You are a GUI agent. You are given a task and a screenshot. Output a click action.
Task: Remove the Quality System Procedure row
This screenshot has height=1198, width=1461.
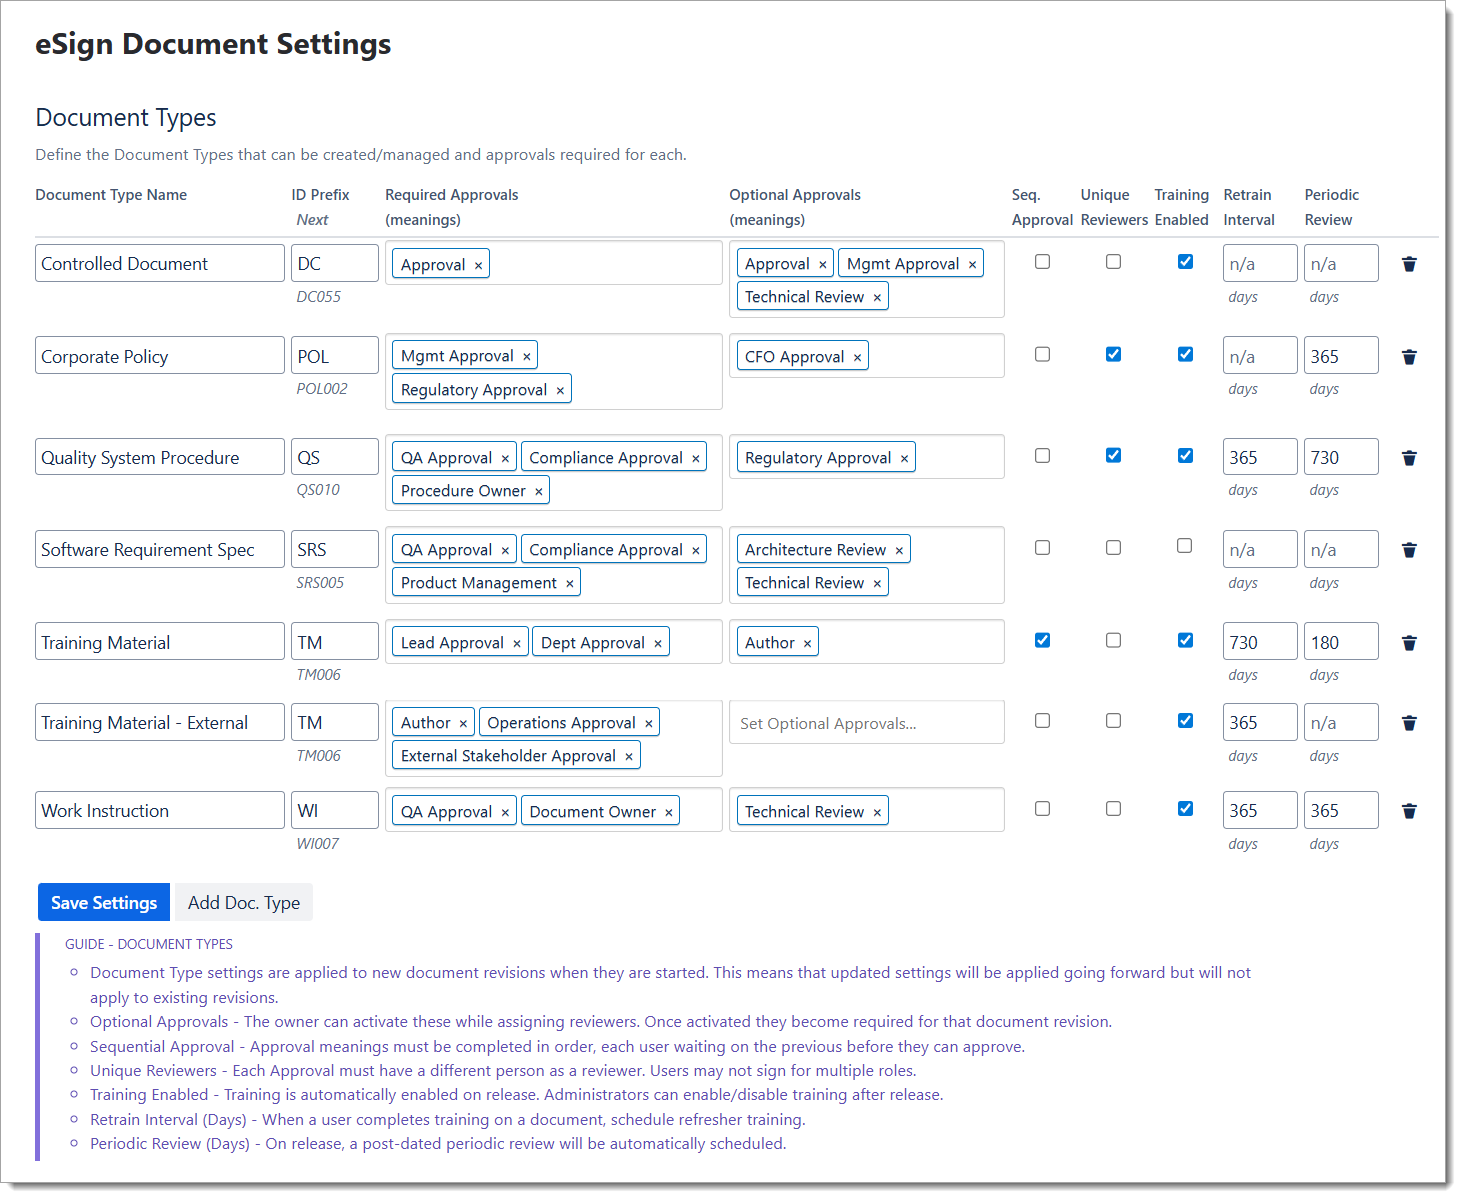pos(1409,458)
